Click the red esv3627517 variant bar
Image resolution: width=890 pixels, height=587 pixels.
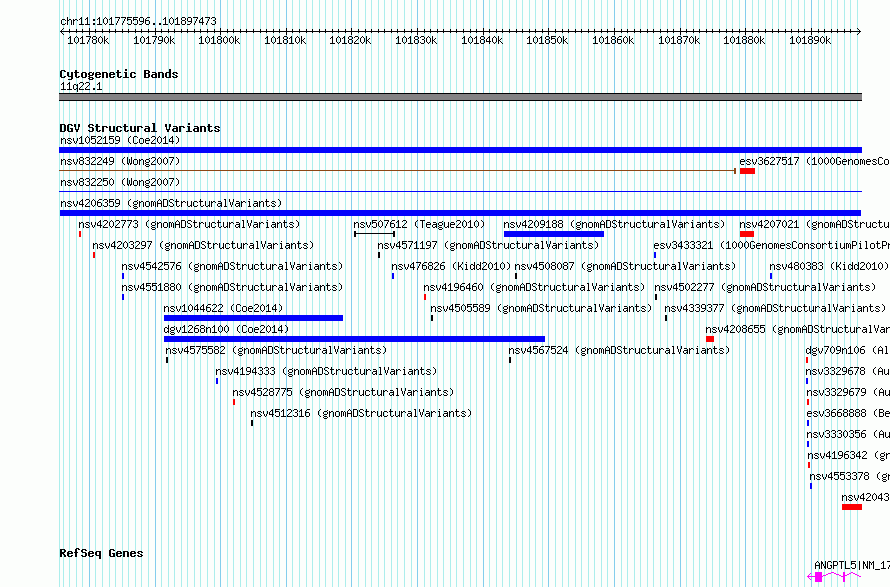click(x=747, y=171)
